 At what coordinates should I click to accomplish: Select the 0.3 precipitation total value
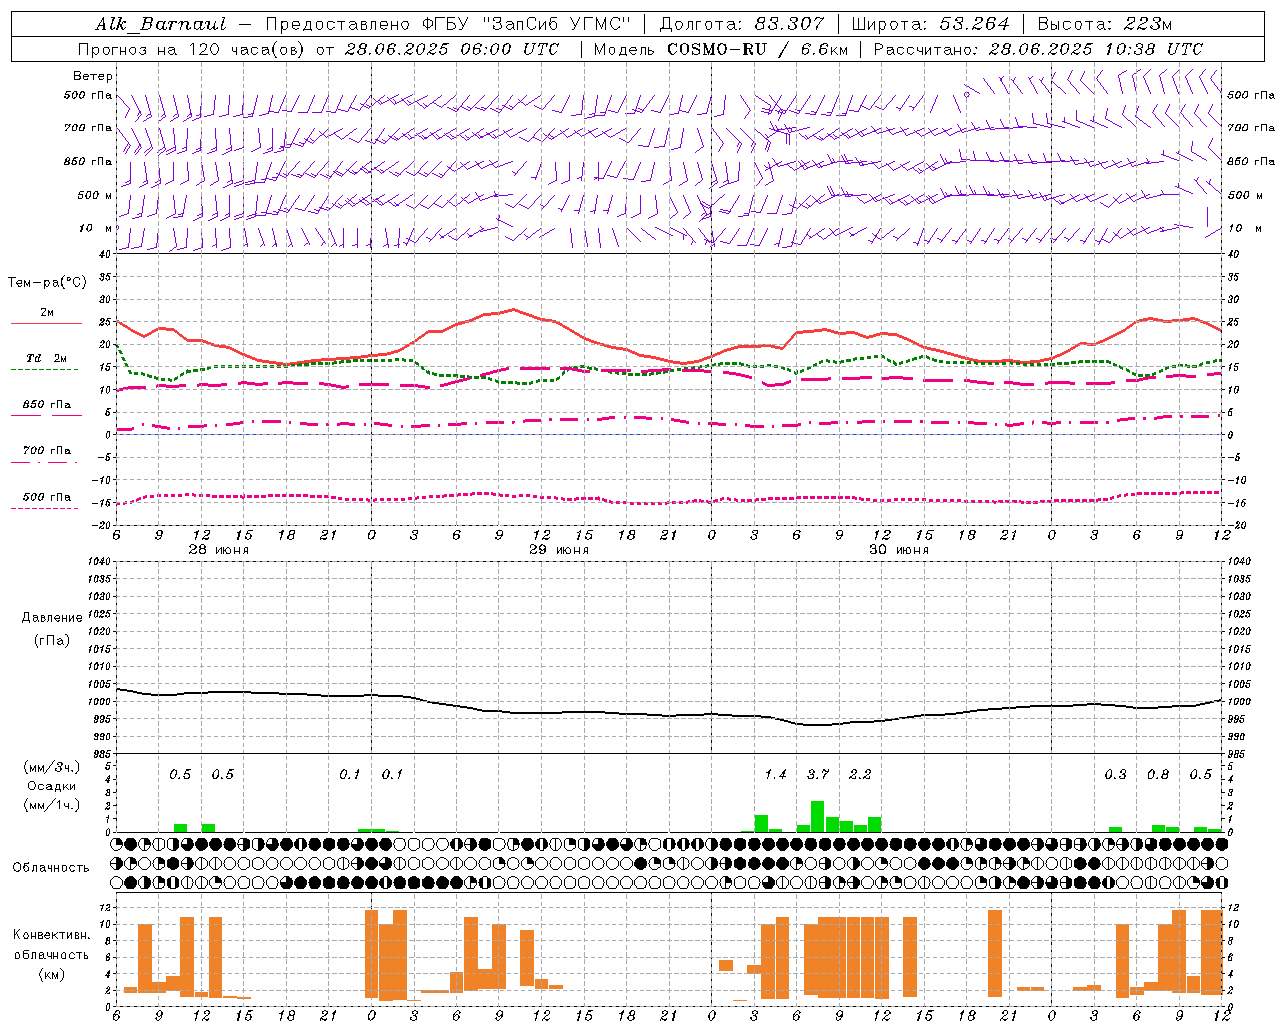pos(1115,774)
